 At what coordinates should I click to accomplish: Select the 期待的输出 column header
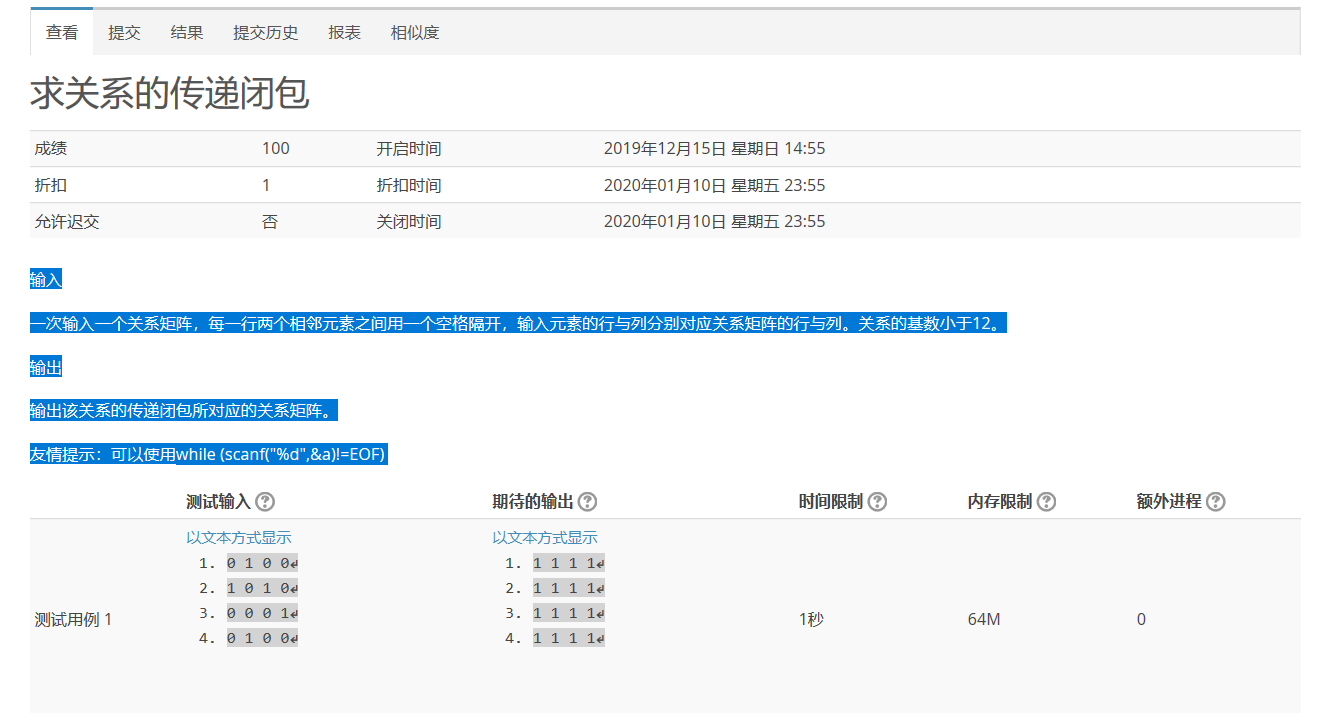[x=533, y=502]
